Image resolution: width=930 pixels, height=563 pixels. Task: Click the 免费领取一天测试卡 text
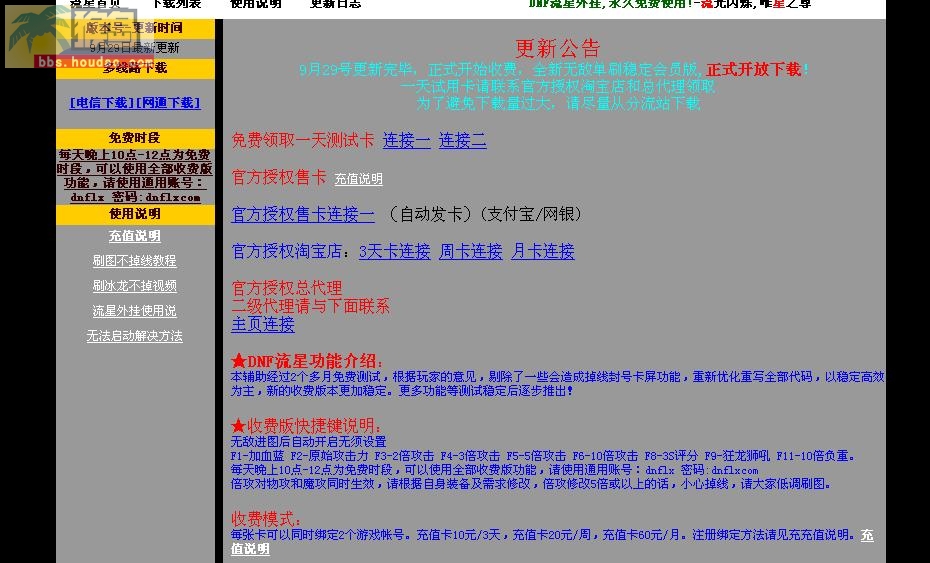pyautogui.click(x=302, y=141)
